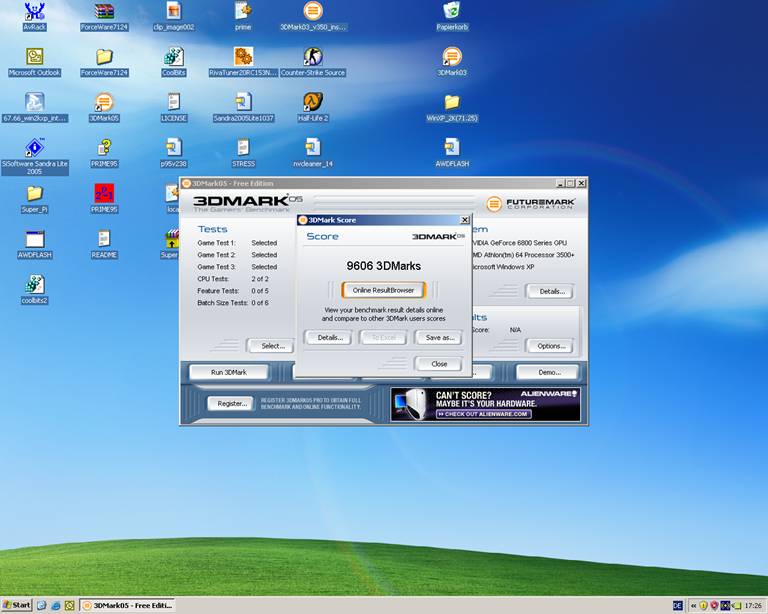768x614 pixels.
Task: Expand hidden tray icons arrow
Action: [694, 606]
